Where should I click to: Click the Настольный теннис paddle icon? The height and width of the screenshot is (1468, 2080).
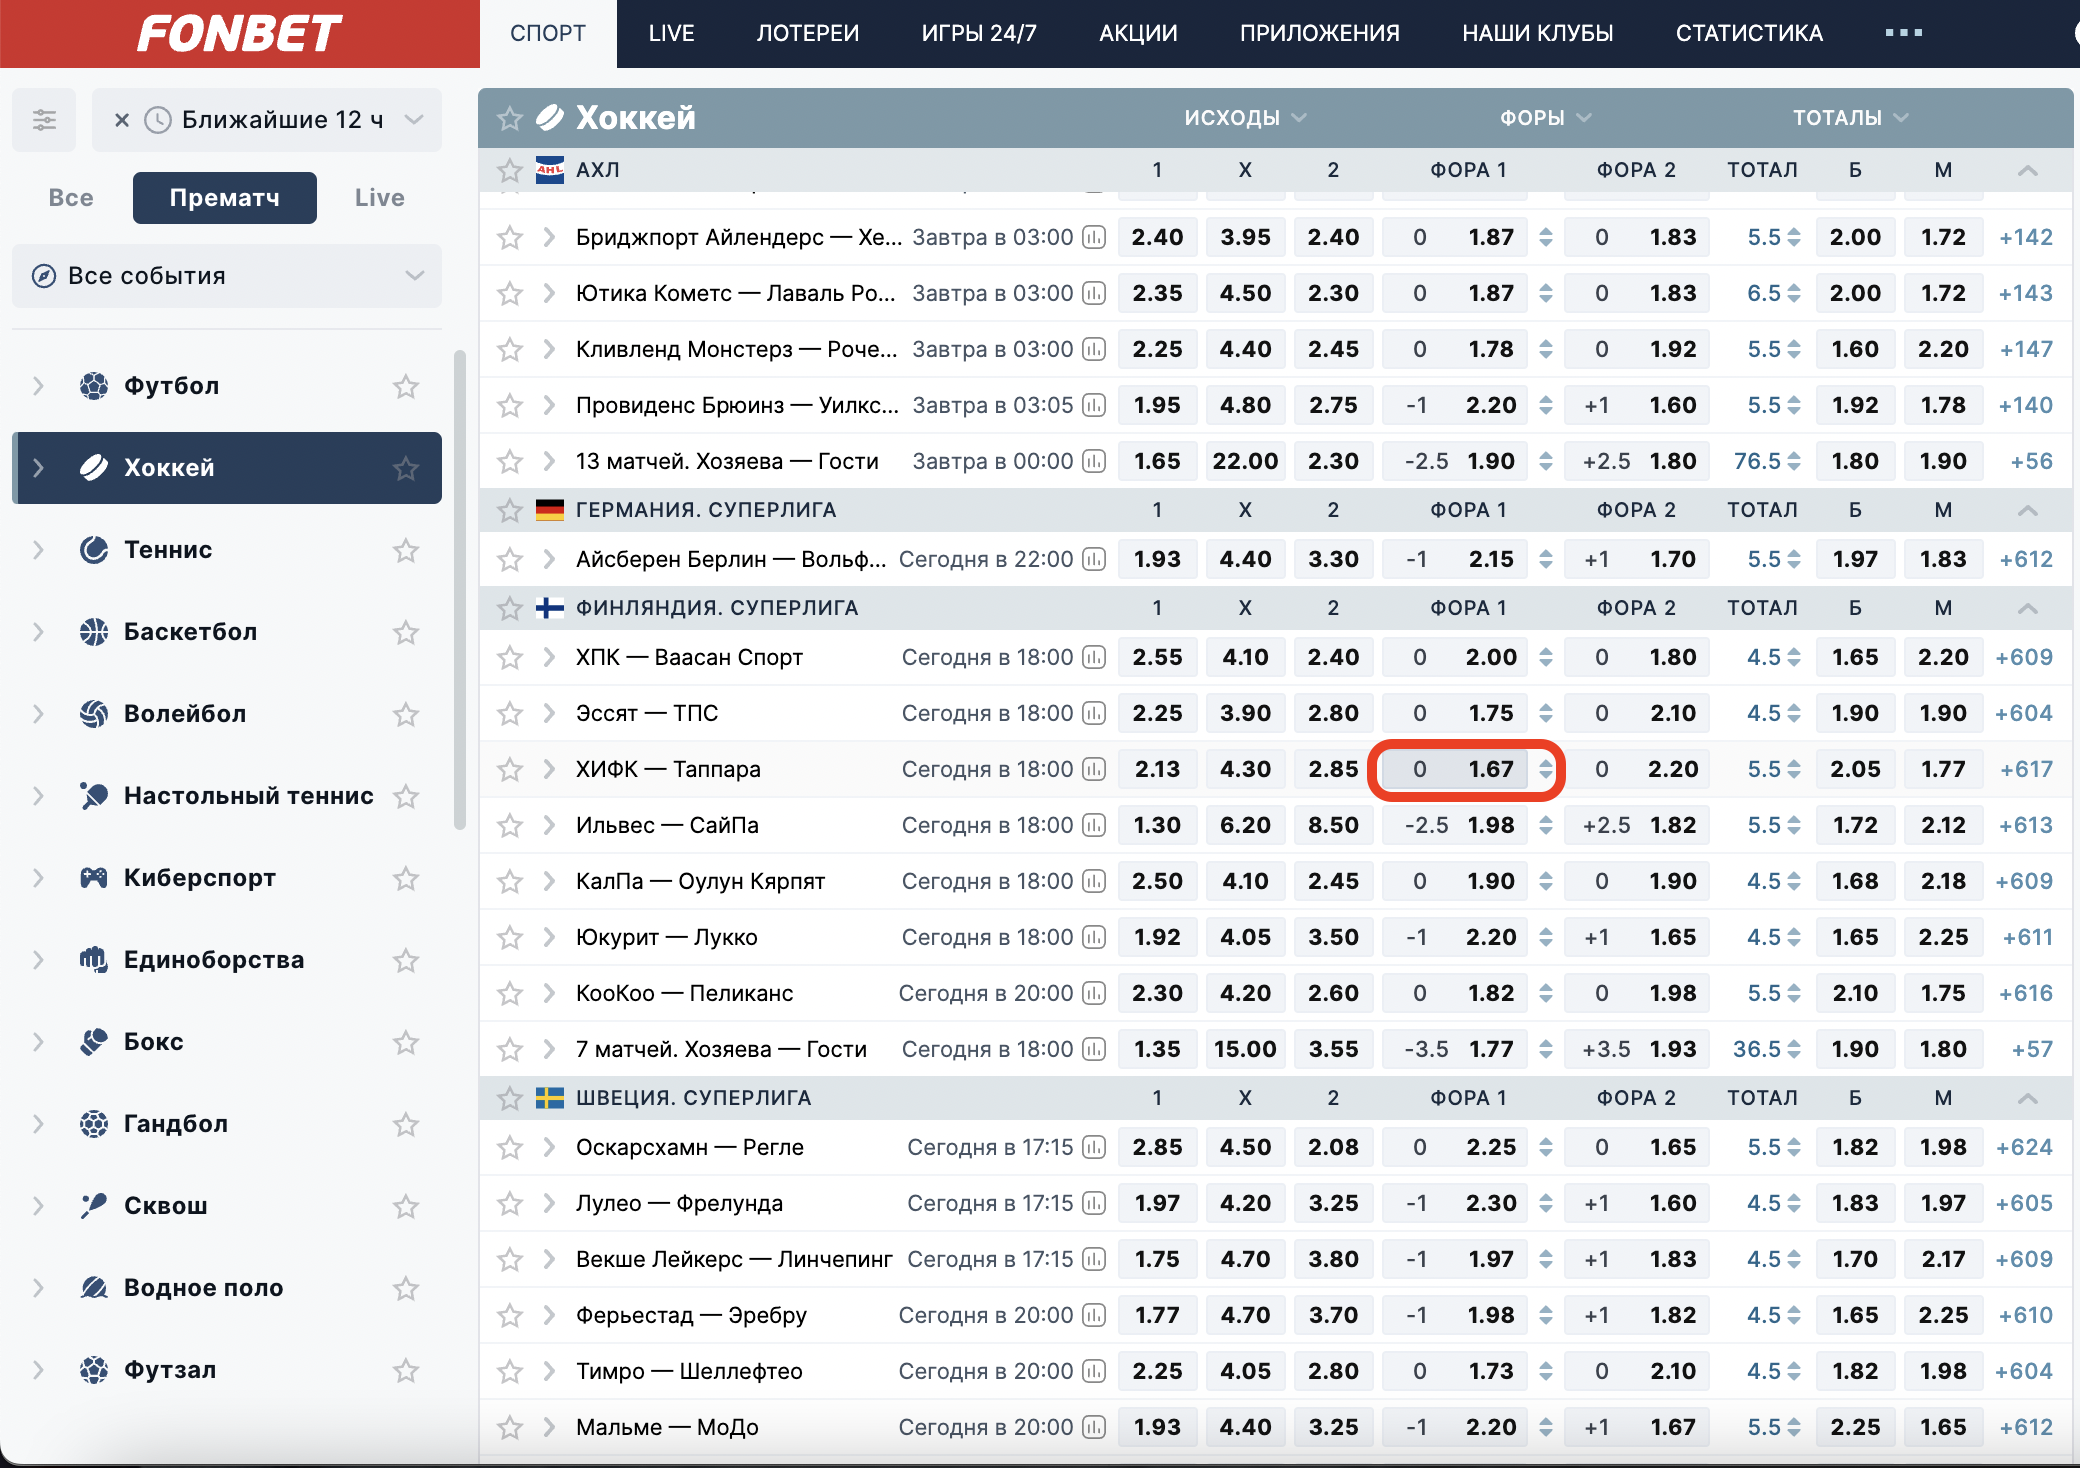(x=94, y=796)
